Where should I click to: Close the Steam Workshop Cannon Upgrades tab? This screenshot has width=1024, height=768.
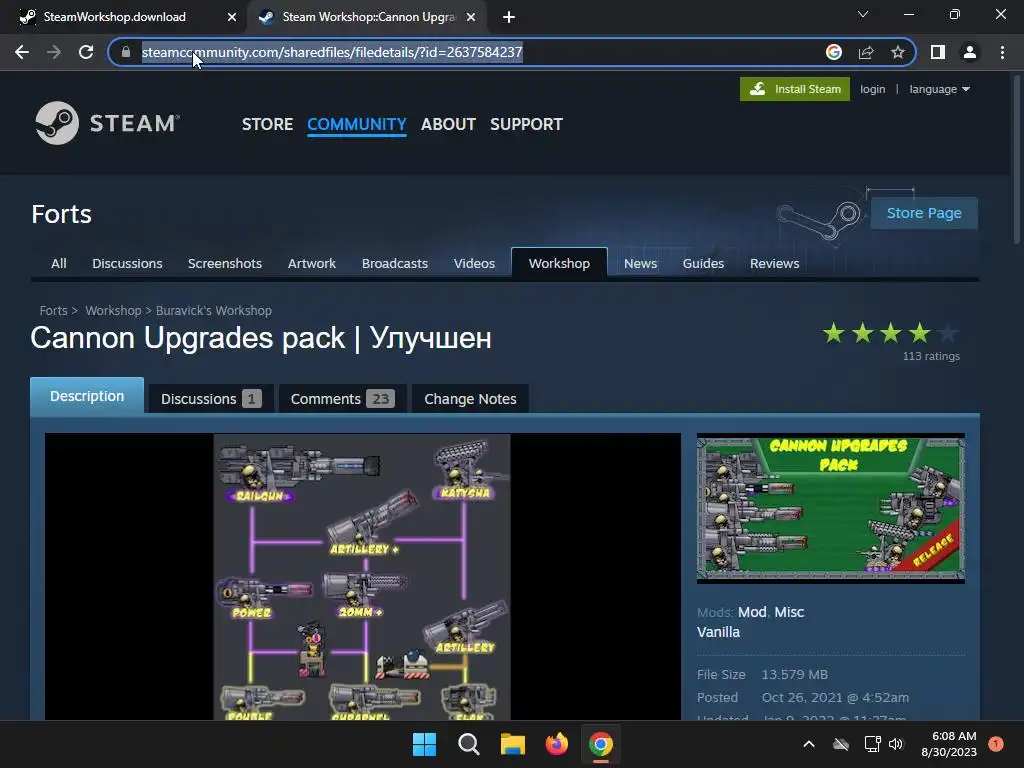coord(471,17)
